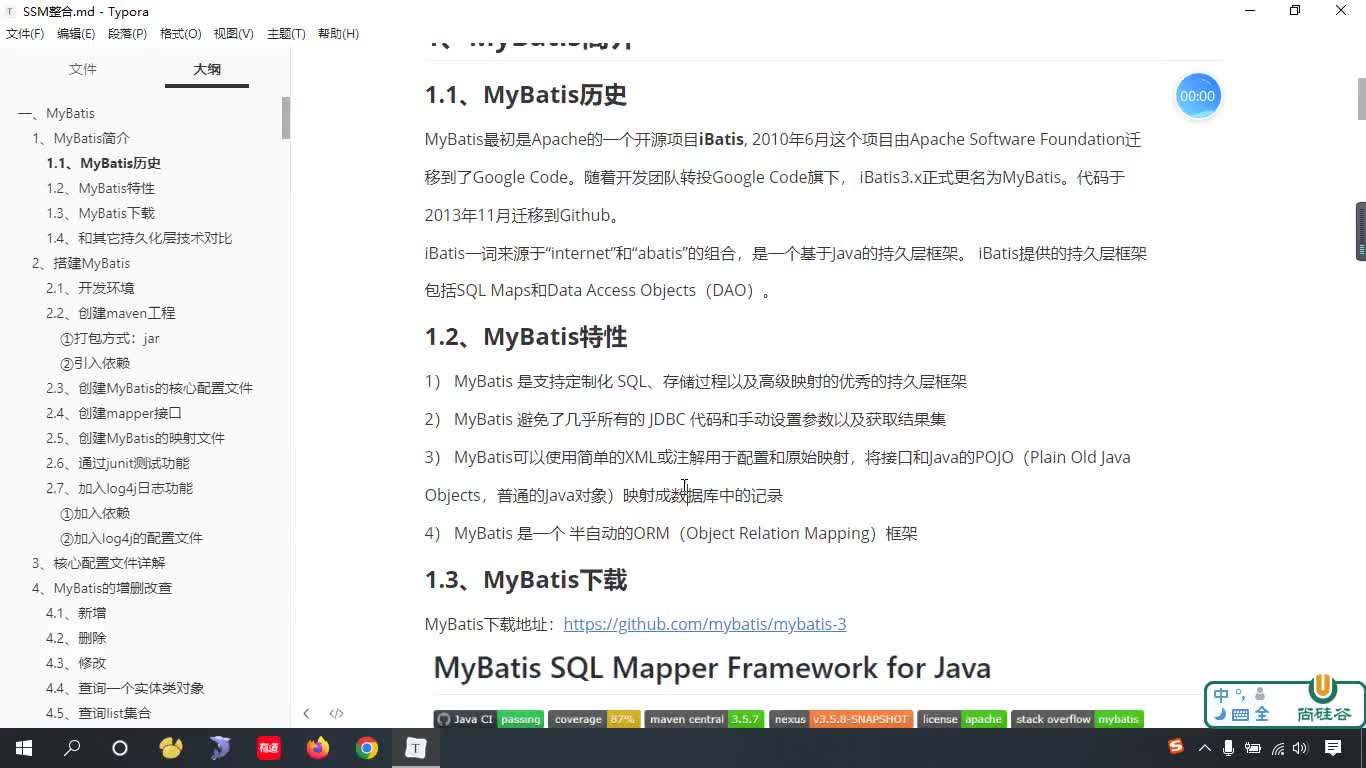The height and width of the screenshot is (768, 1366).
Task: Go to 一、MyBatis outline heading
Action: coord(56,113)
